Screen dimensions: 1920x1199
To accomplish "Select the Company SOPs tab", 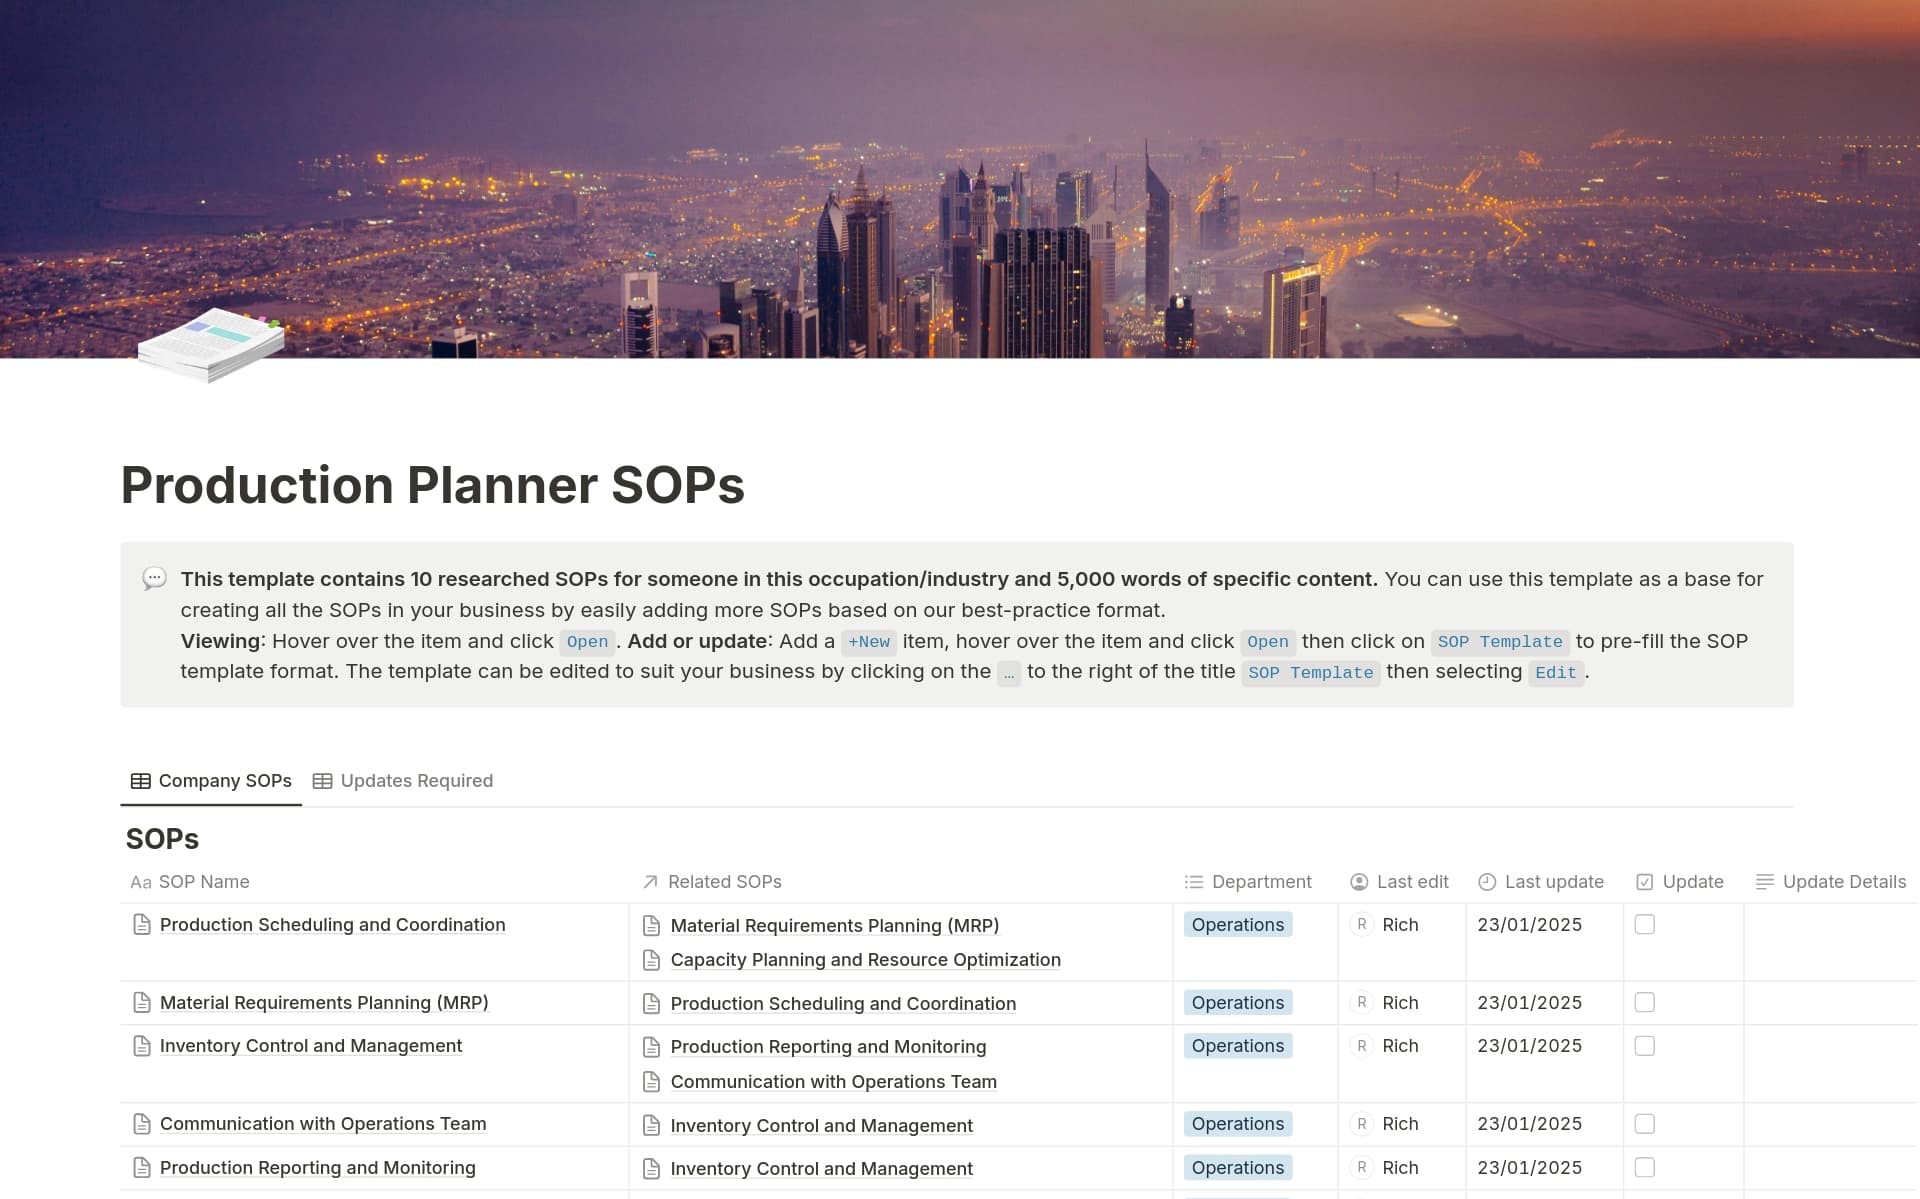I will click(x=224, y=781).
